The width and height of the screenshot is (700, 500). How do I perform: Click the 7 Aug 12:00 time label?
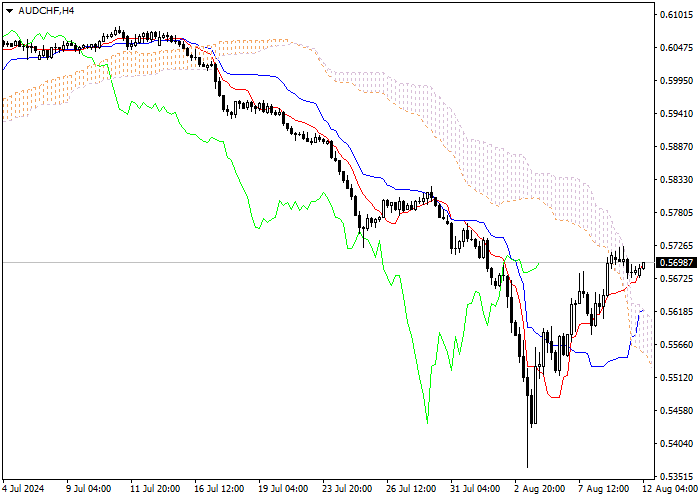click(604, 489)
